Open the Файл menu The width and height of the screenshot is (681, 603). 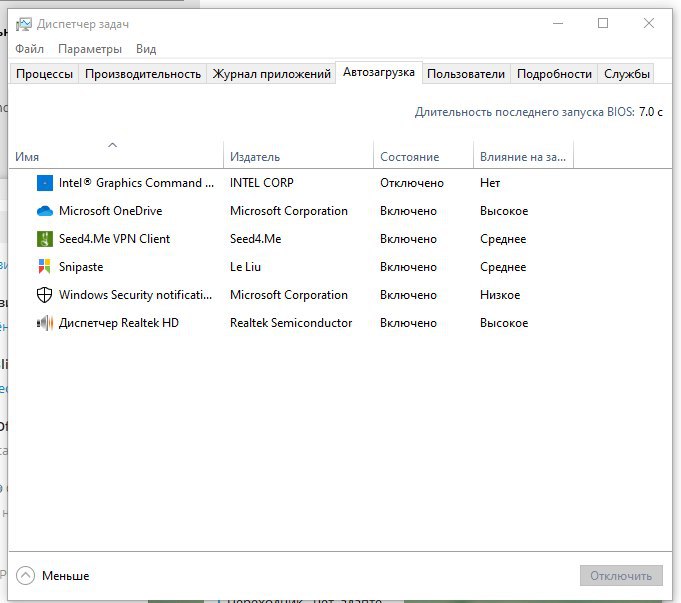[30, 49]
